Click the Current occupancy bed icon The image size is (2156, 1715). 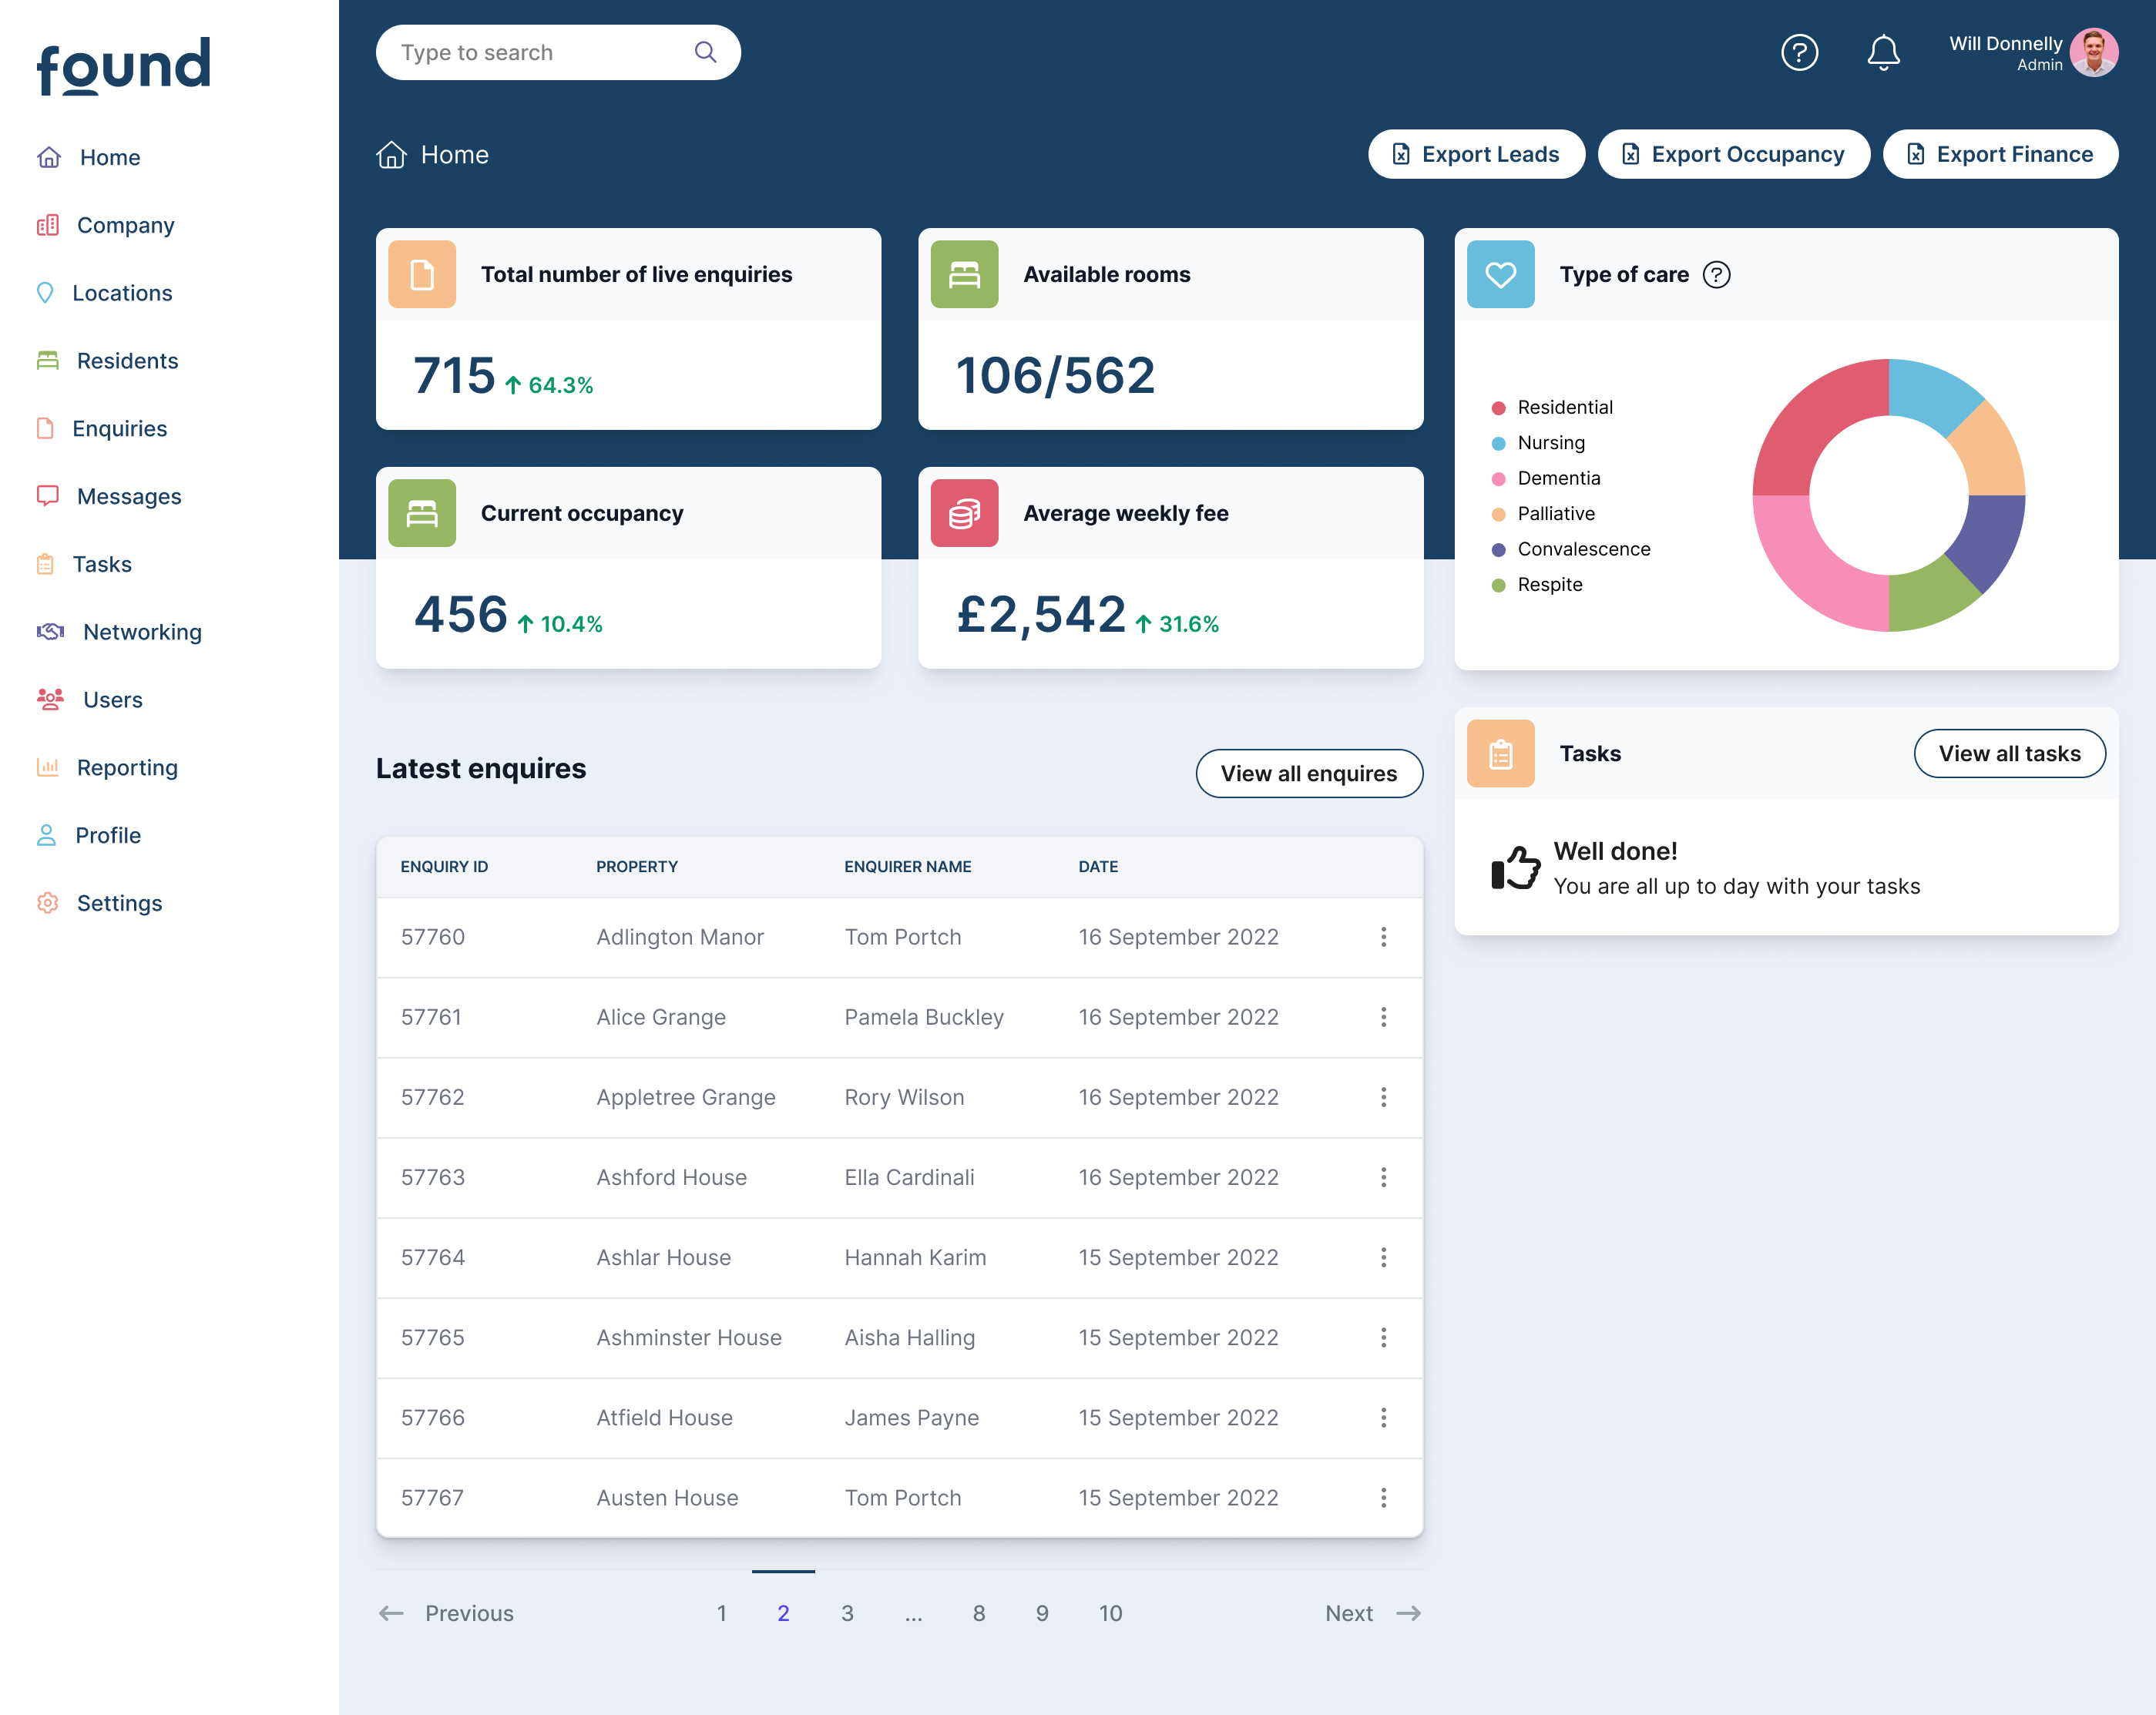(422, 513)
